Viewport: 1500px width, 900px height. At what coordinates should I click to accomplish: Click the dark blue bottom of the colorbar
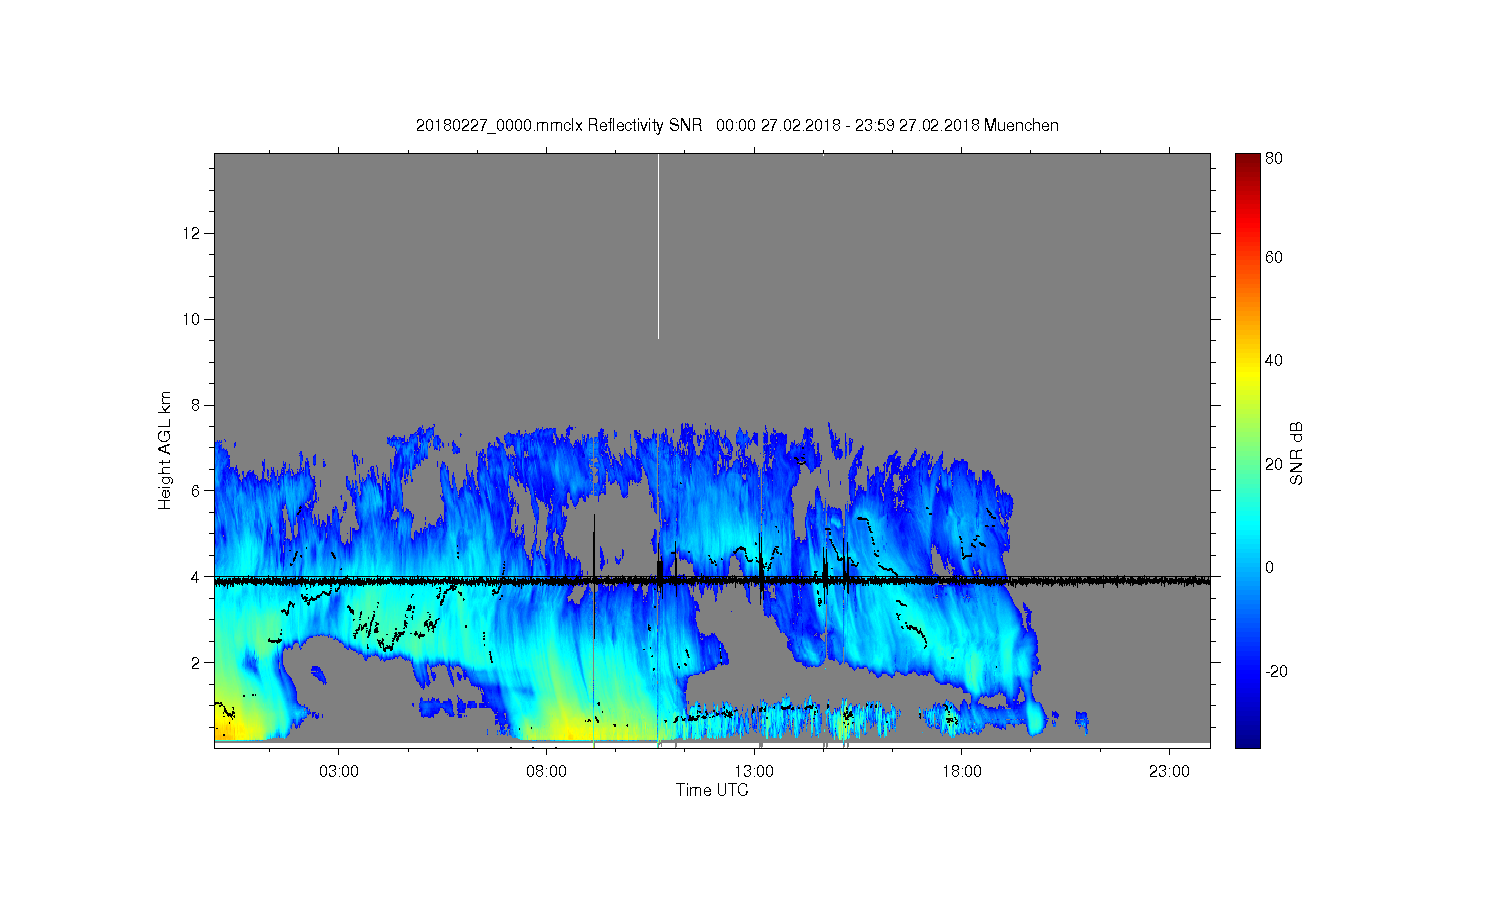1247,738
